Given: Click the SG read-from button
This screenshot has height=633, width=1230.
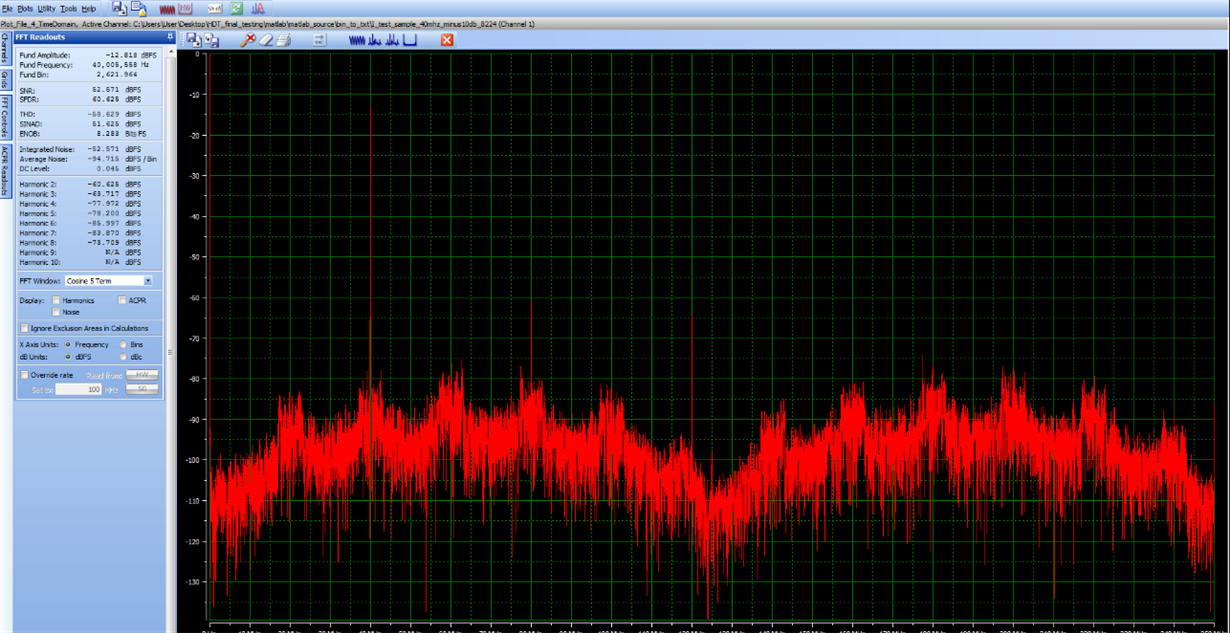Looking at the screenshot, I should [x=142, y=388].
